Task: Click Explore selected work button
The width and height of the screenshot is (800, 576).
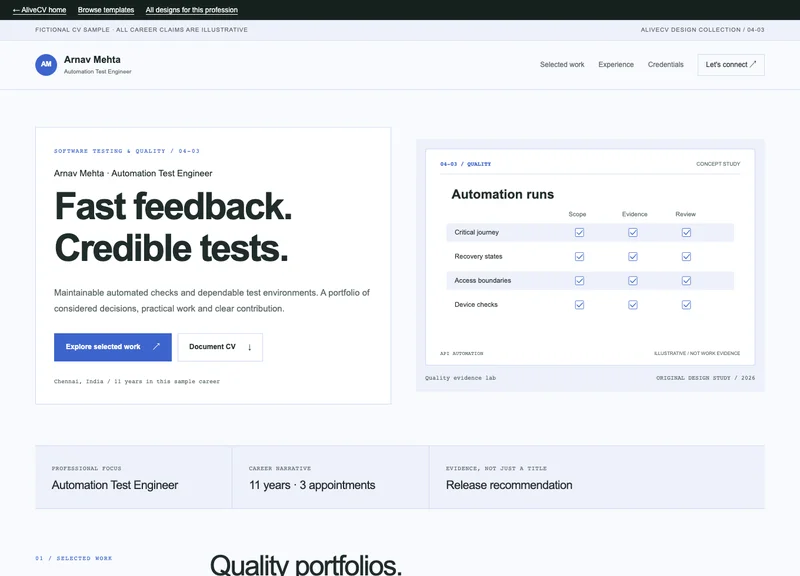Action: [x=113, y=347]
